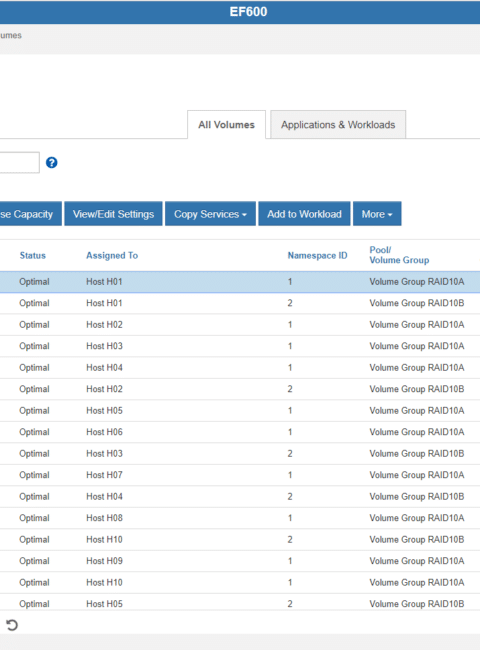
Task: Select Host H04 row in RAID10A
Action: click(x=240, y=368)
